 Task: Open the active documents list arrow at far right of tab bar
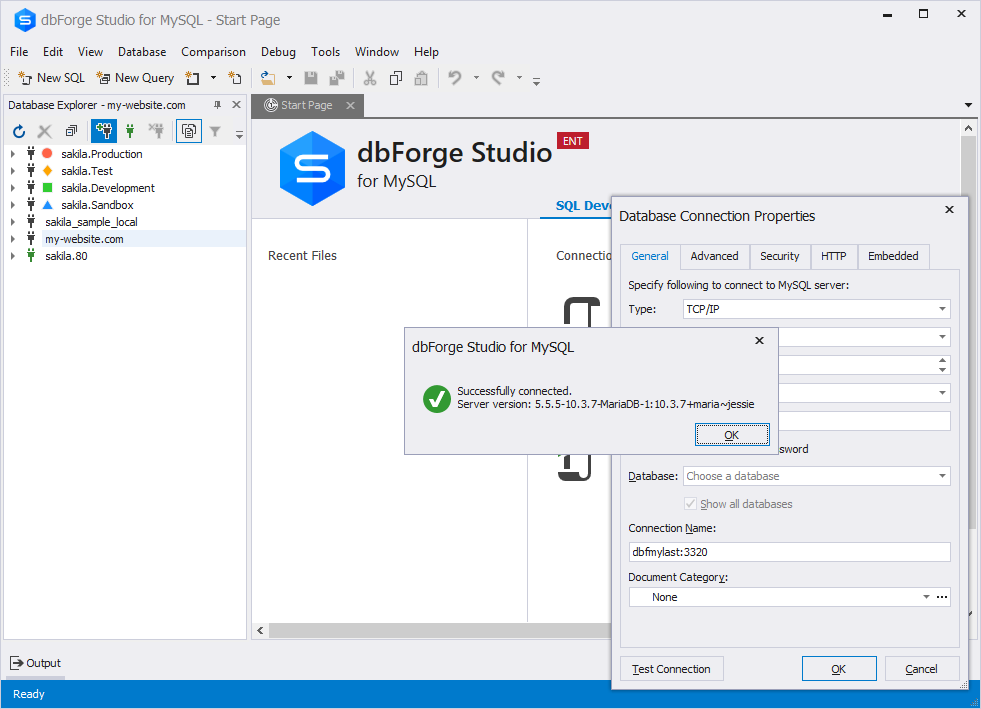pos(968,105)
